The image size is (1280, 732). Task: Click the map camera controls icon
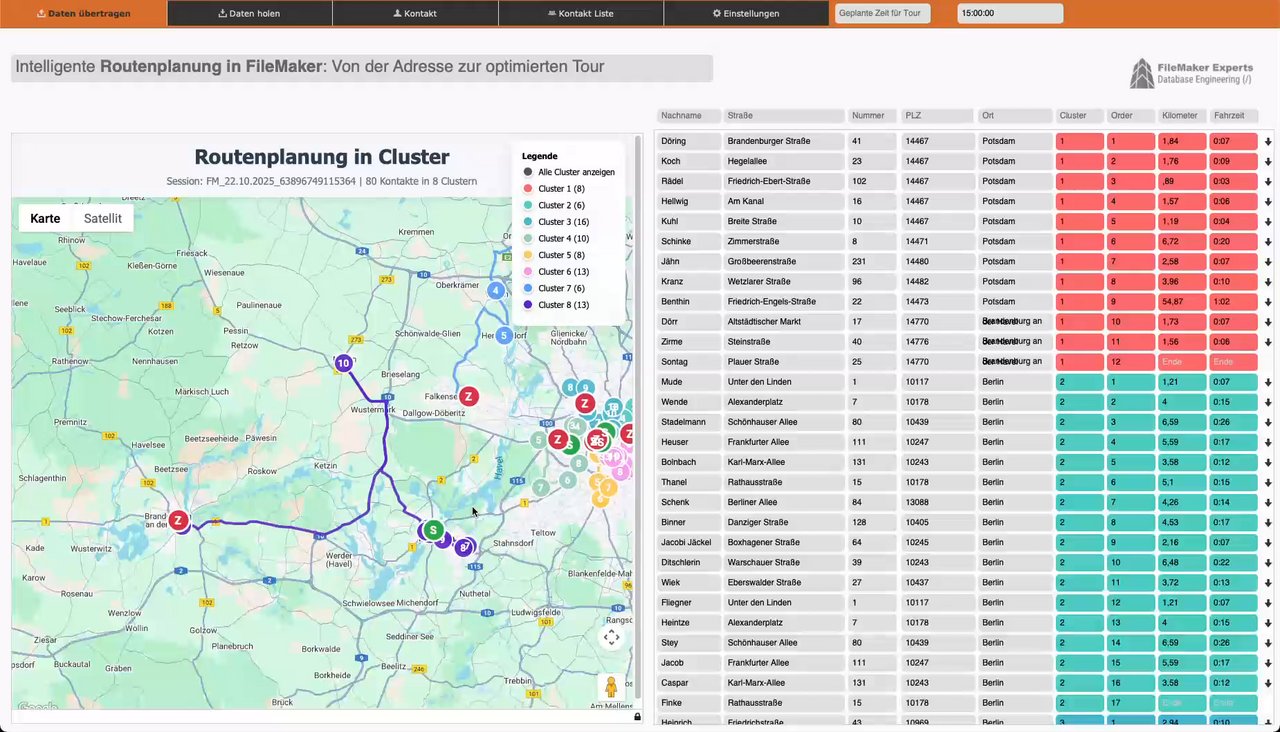point(611,637)
